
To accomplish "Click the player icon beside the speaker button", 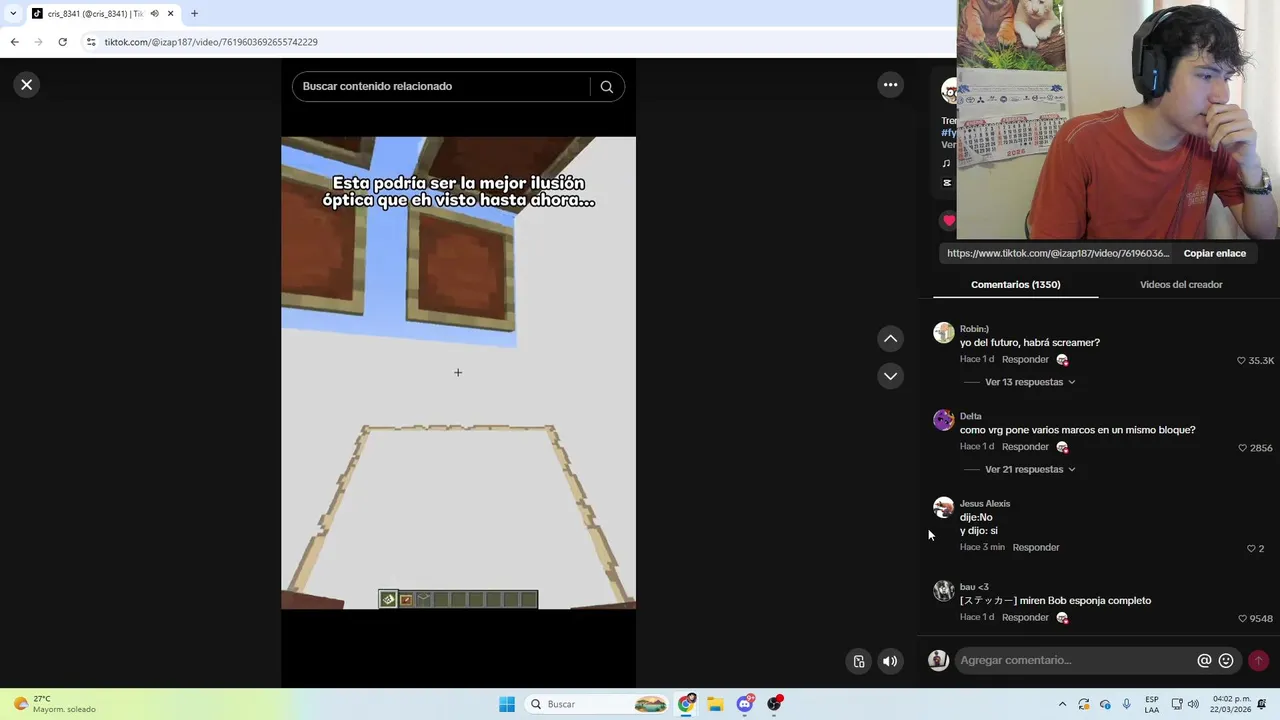I will tap(859, 661).
